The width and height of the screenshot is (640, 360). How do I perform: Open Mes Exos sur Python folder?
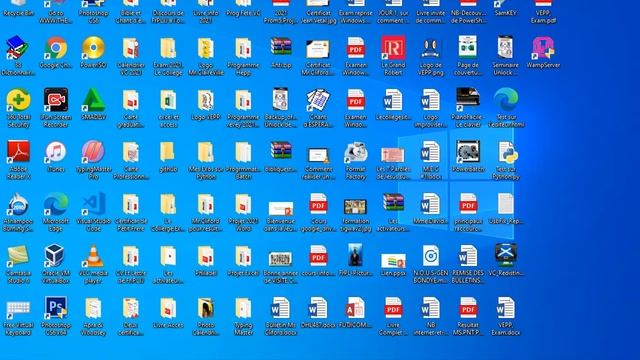tap(206, 152)
